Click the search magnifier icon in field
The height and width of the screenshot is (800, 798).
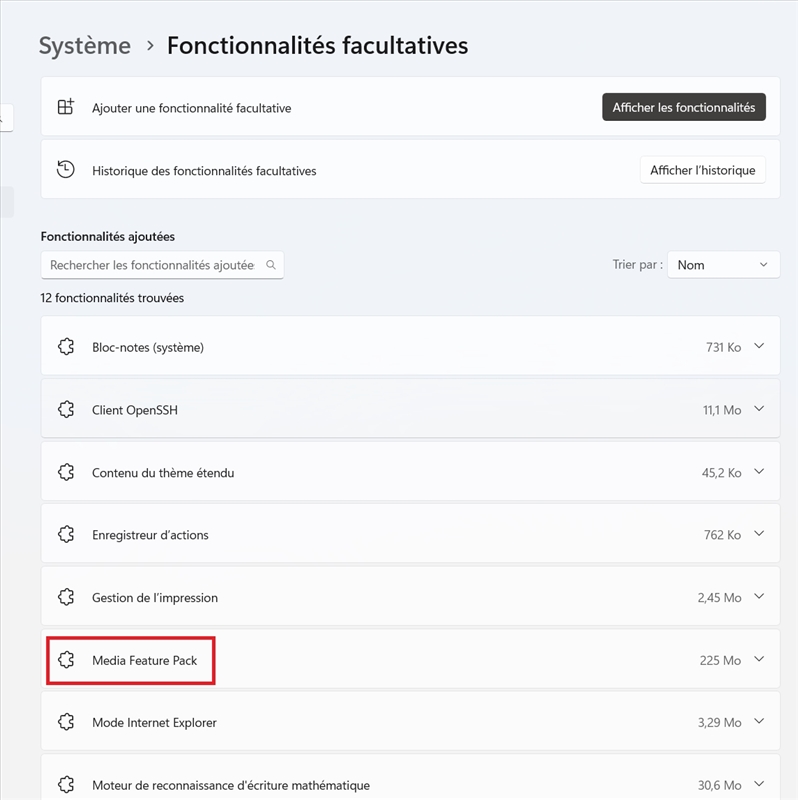click(x=271, y=265)
